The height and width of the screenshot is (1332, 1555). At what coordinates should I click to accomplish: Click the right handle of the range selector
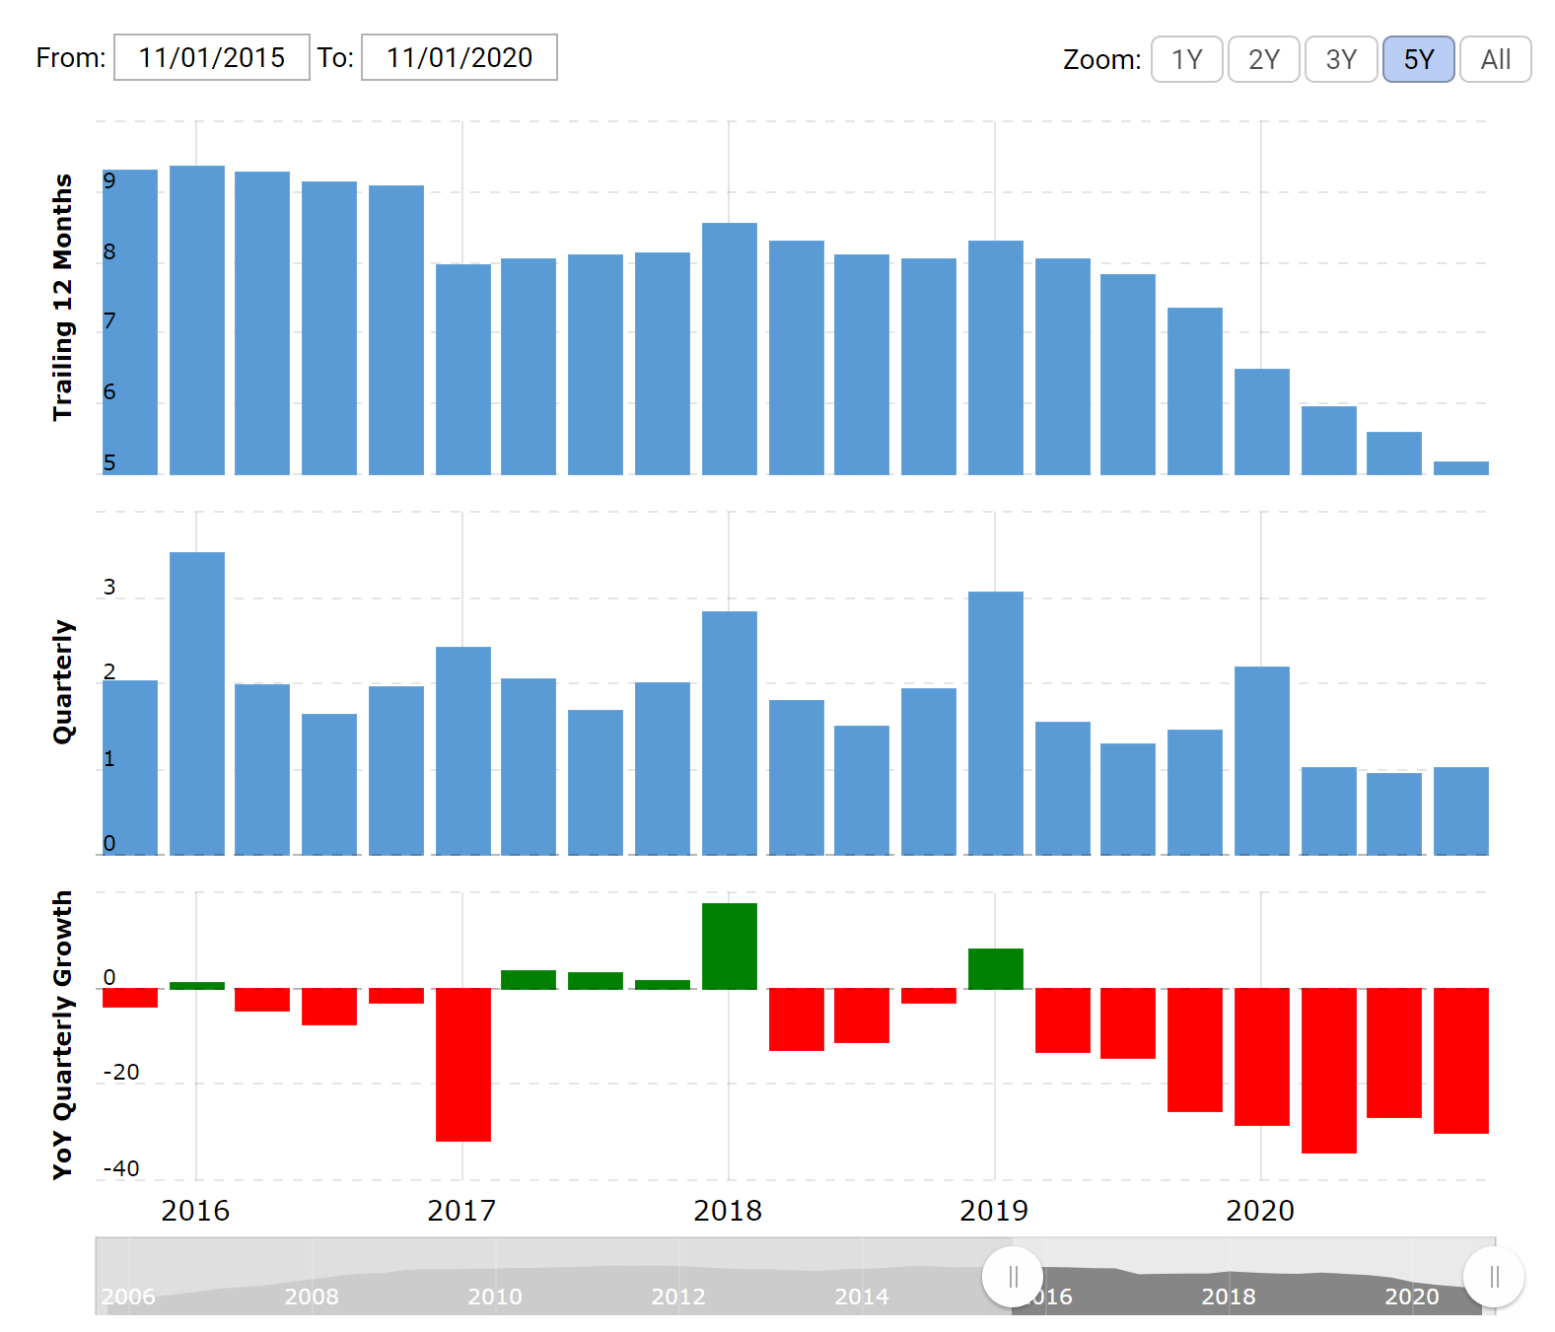click(x=1495, y=1275)
